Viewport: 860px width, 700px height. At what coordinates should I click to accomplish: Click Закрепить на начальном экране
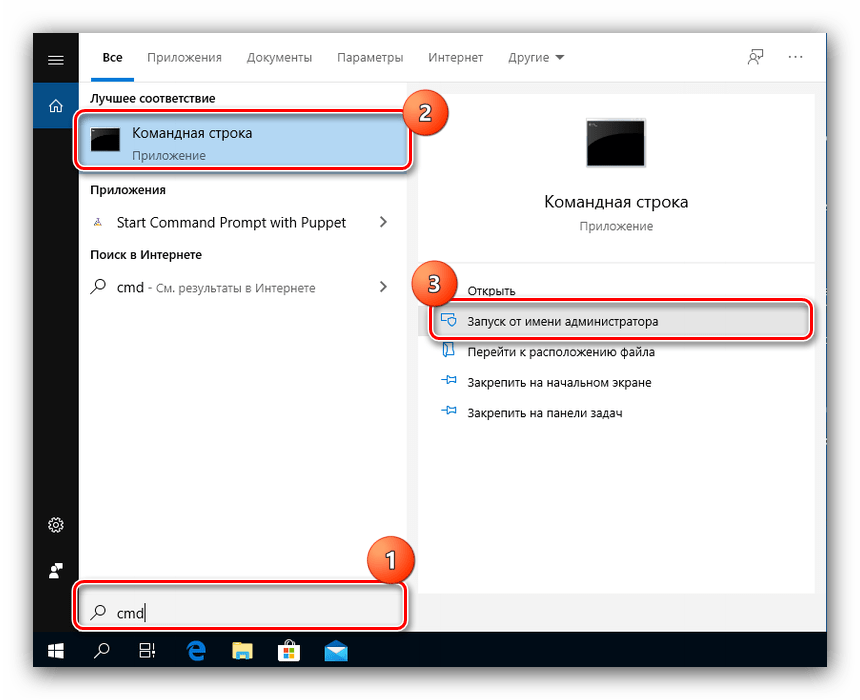tap(559, 382)
